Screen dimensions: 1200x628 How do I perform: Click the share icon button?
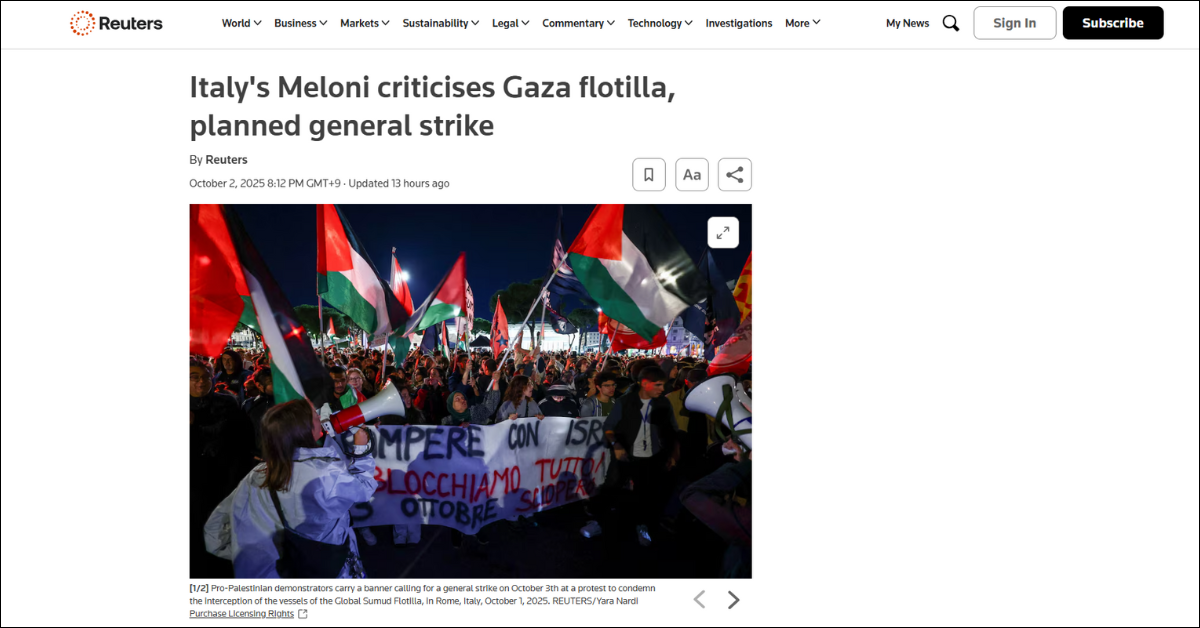click(x=735, y=175)
